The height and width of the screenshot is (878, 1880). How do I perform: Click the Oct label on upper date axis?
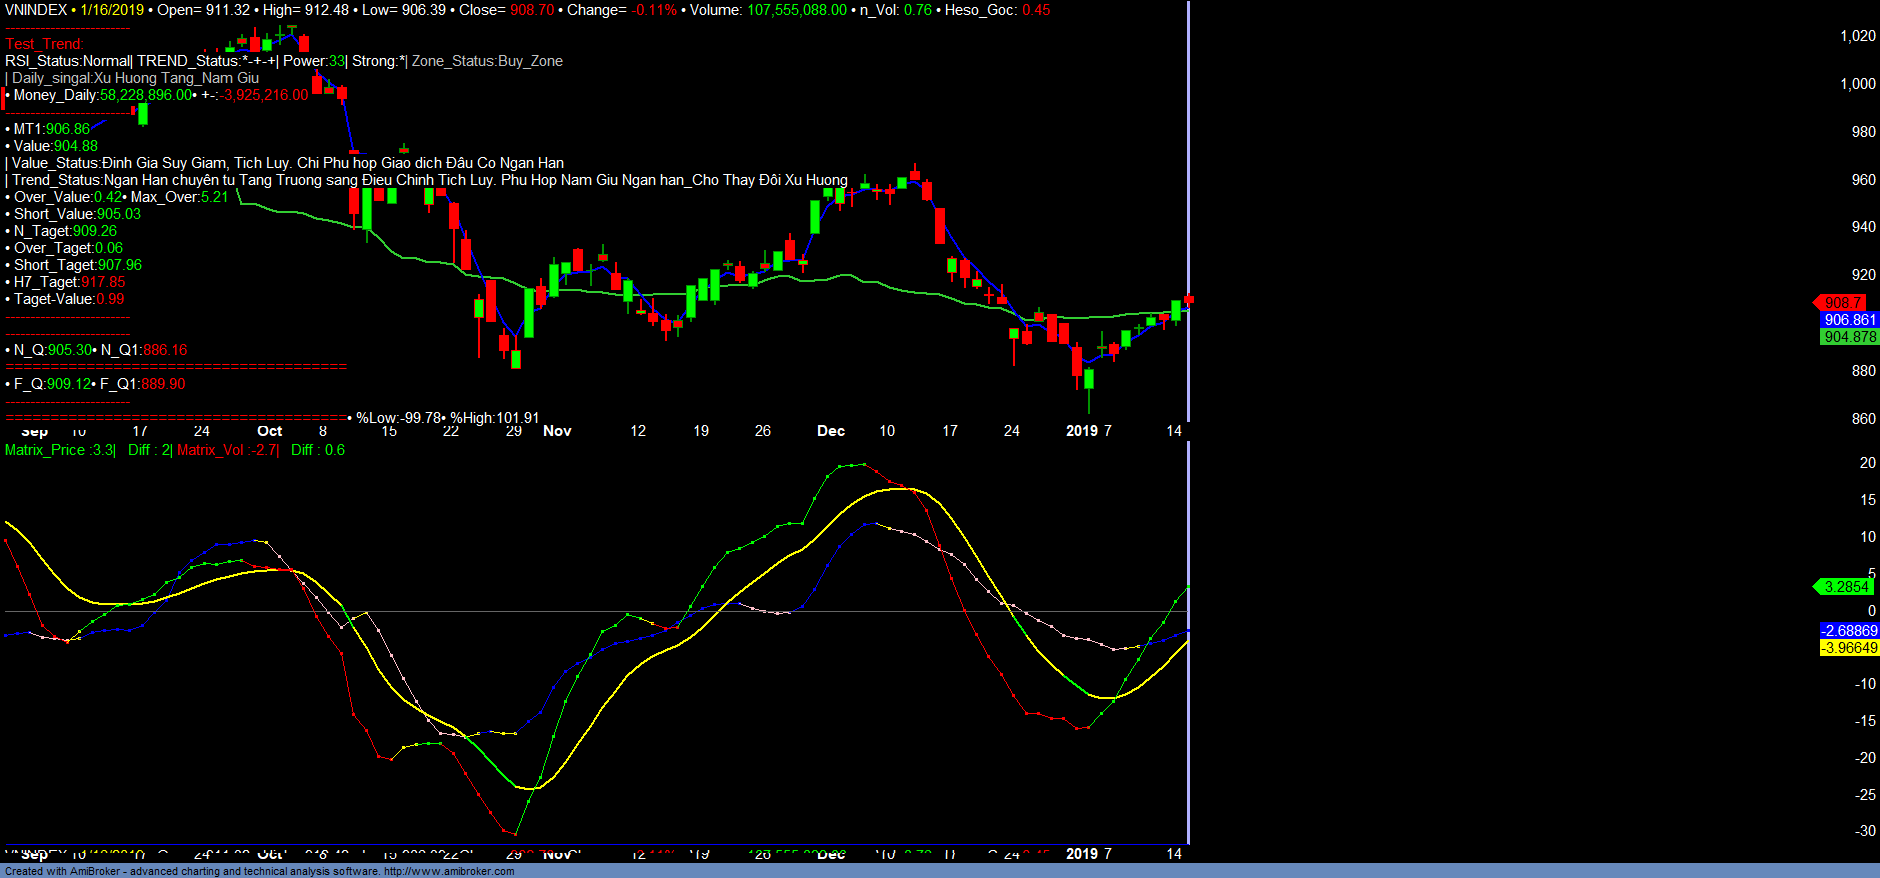[270, 431]
